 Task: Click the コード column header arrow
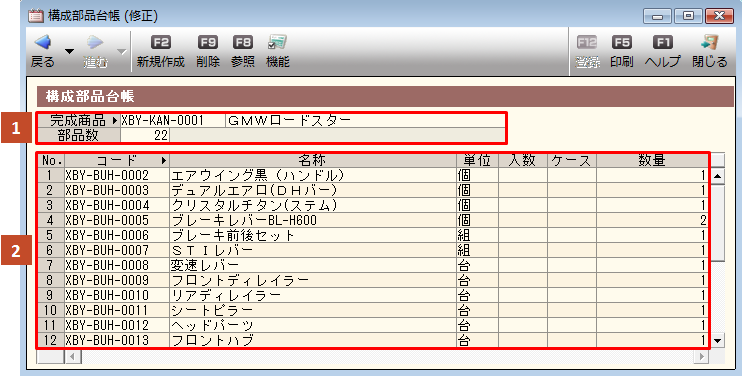pyautogui.click(x=164, y=161)
